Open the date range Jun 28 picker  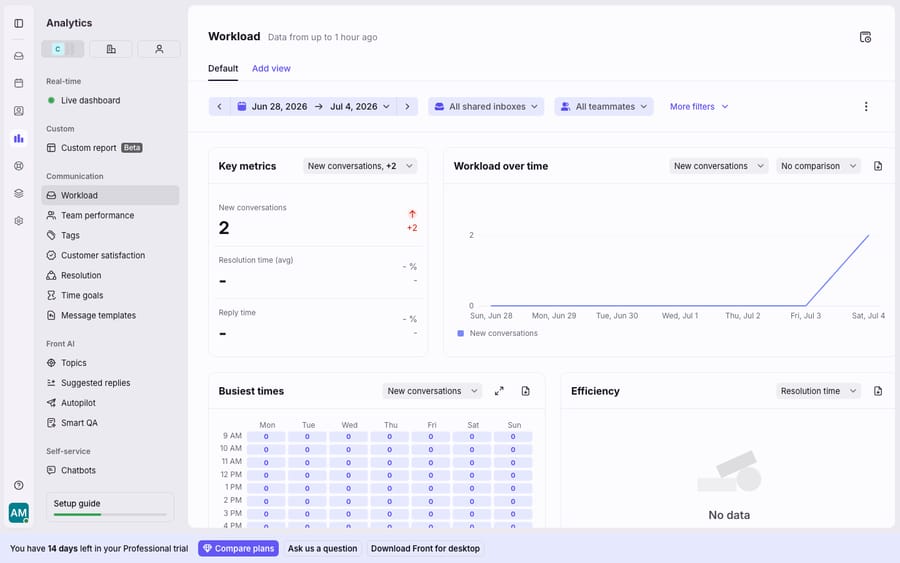(x=313, y=107)
